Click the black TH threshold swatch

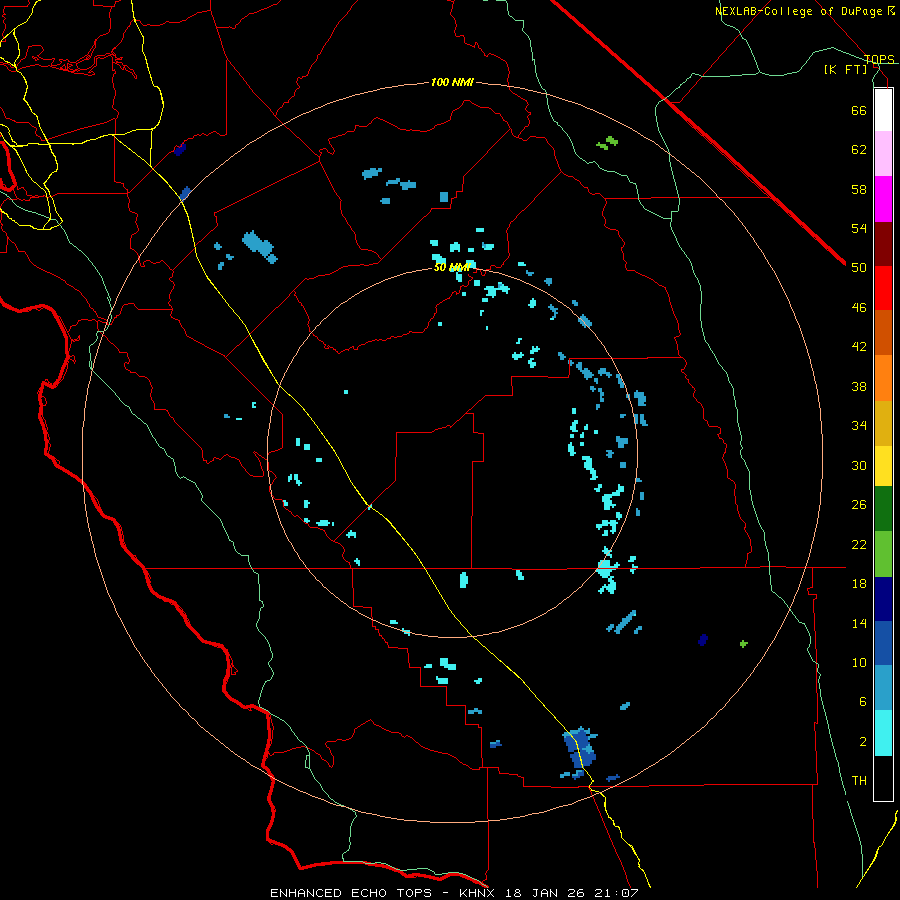coord(883,778)
